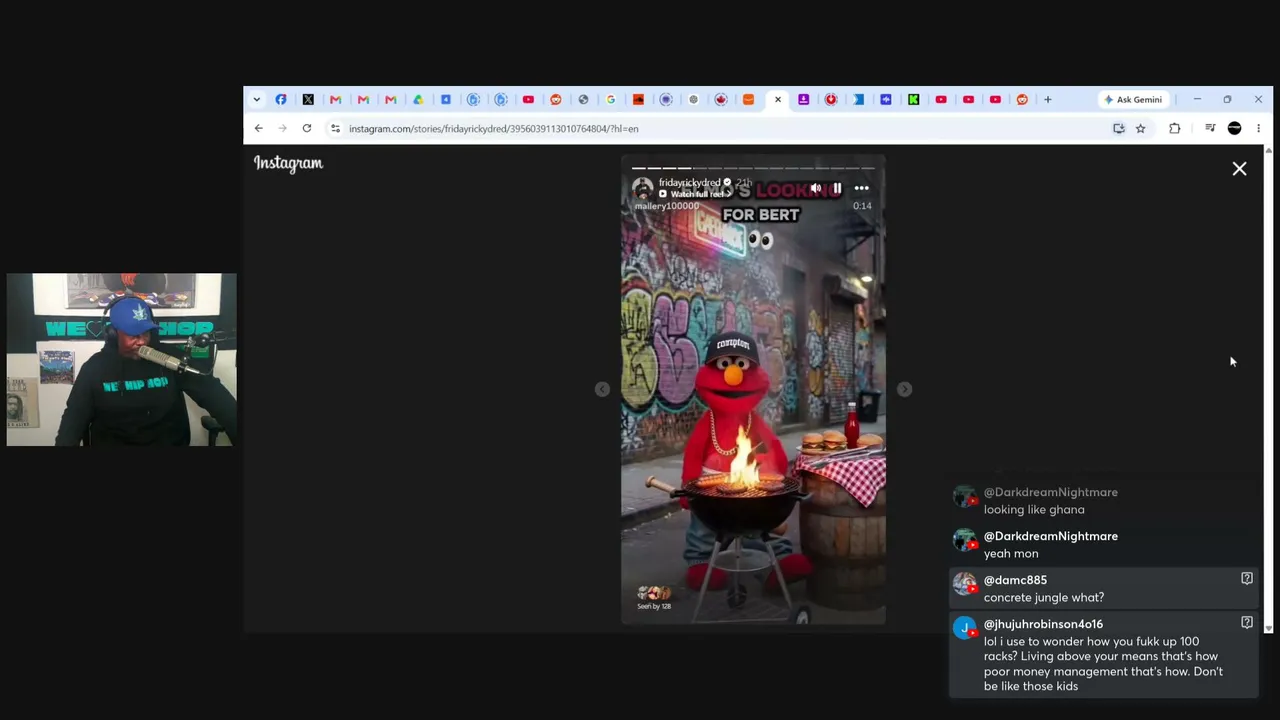
Task: Install the web app from the address bar
Action: (1119, 128)
